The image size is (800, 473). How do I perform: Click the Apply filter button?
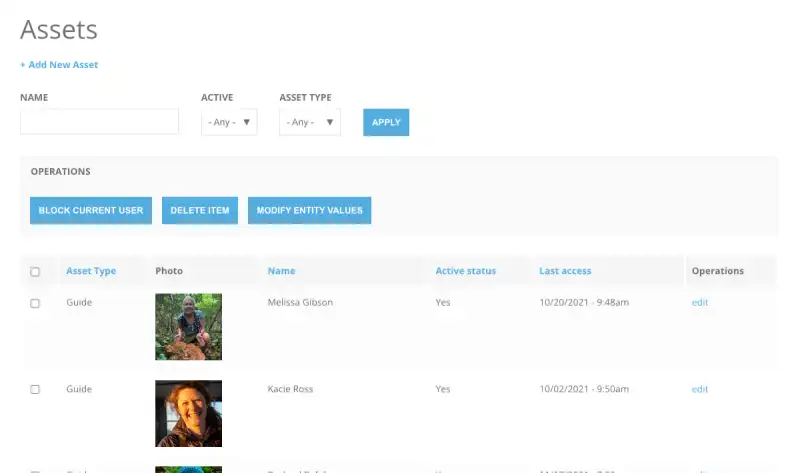click(386, 122)
